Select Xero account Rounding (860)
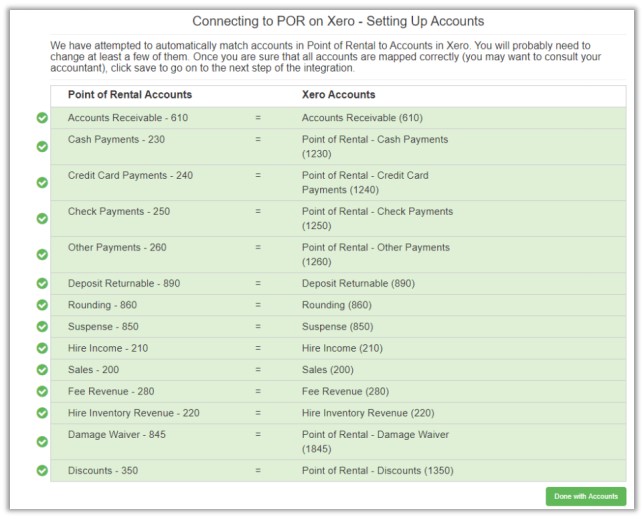 point(337,305)
